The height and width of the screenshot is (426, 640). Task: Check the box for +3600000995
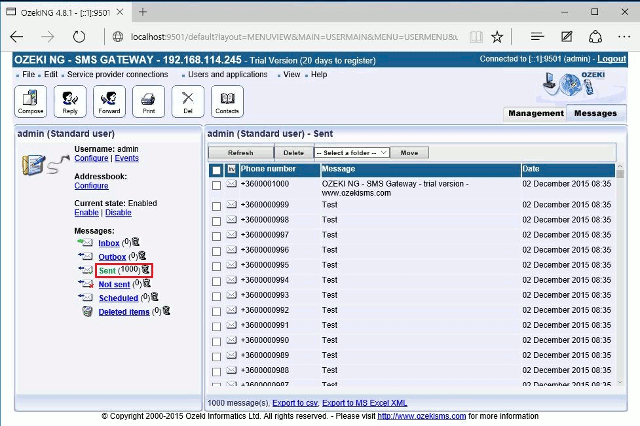[216, 266]
